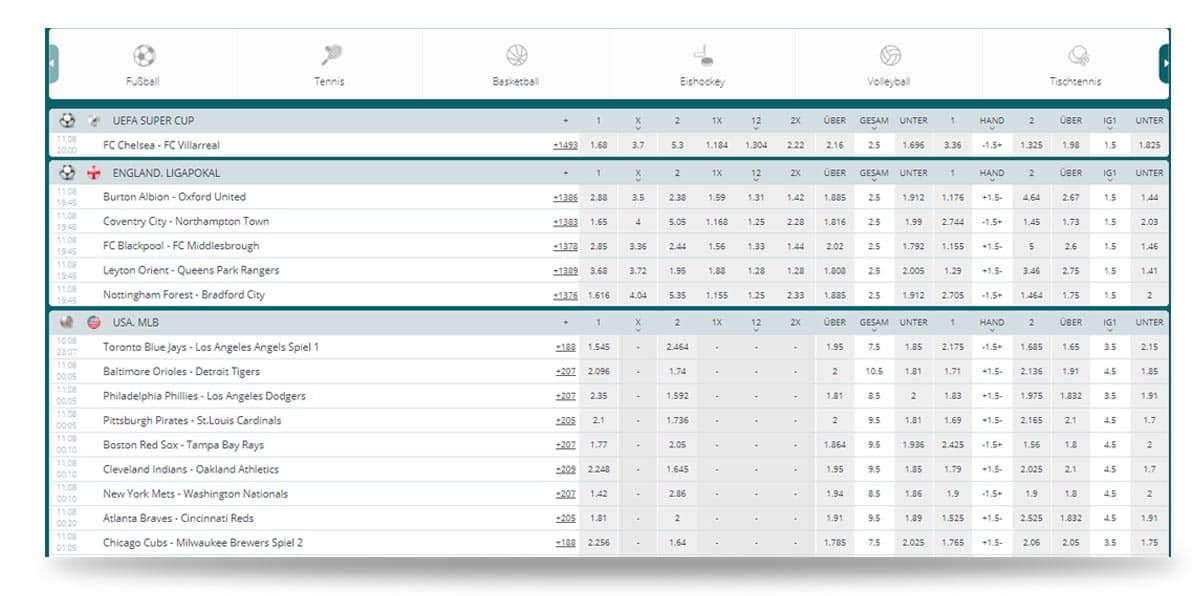
Task: Open FC Blackpool - FC Middlesbrough match
Action: [181, 246]
